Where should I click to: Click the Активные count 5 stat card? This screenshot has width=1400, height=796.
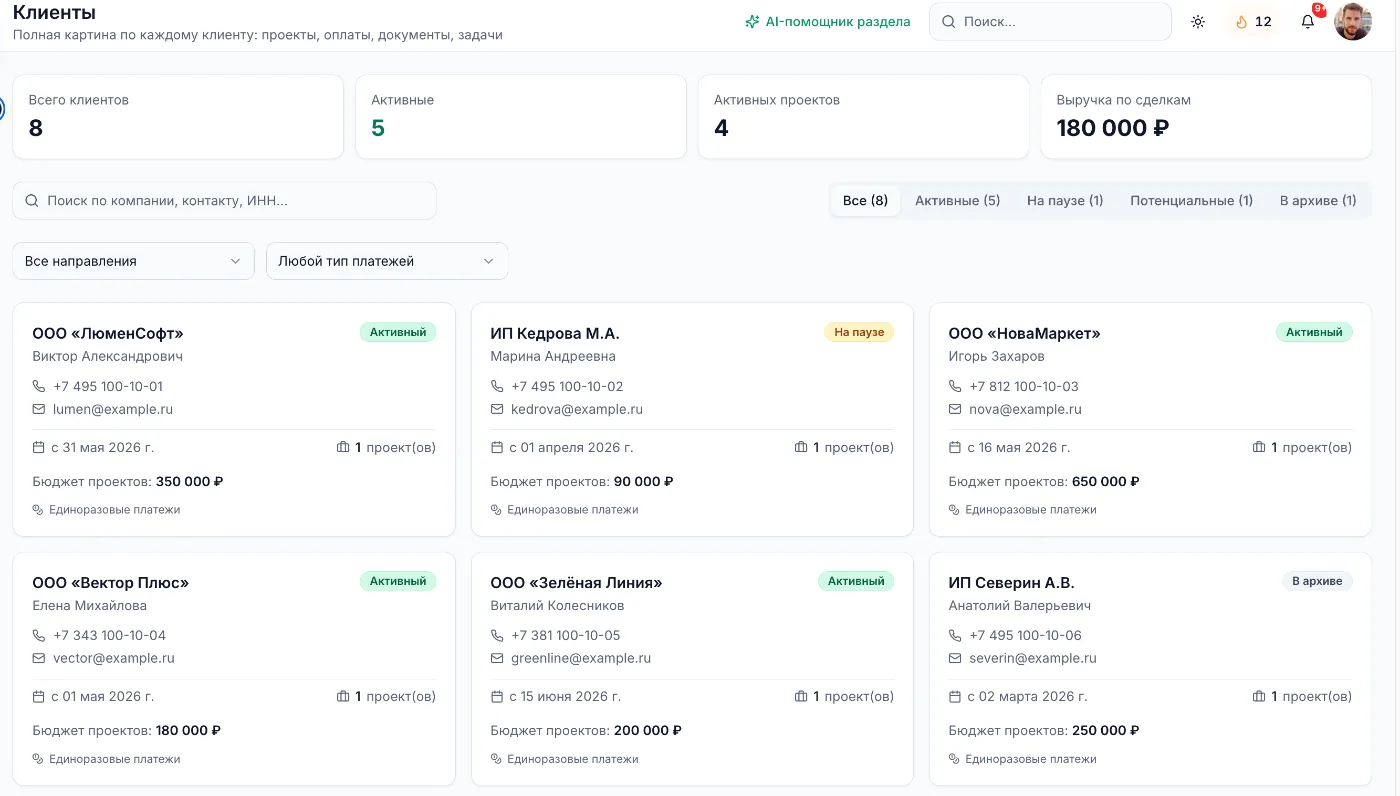click(521, 117)
